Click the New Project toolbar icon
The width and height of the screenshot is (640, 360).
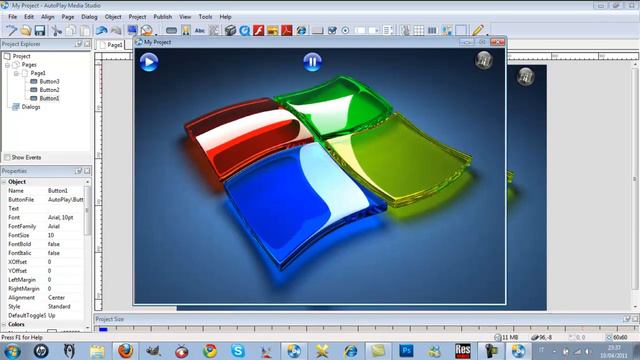coord(11,30)
